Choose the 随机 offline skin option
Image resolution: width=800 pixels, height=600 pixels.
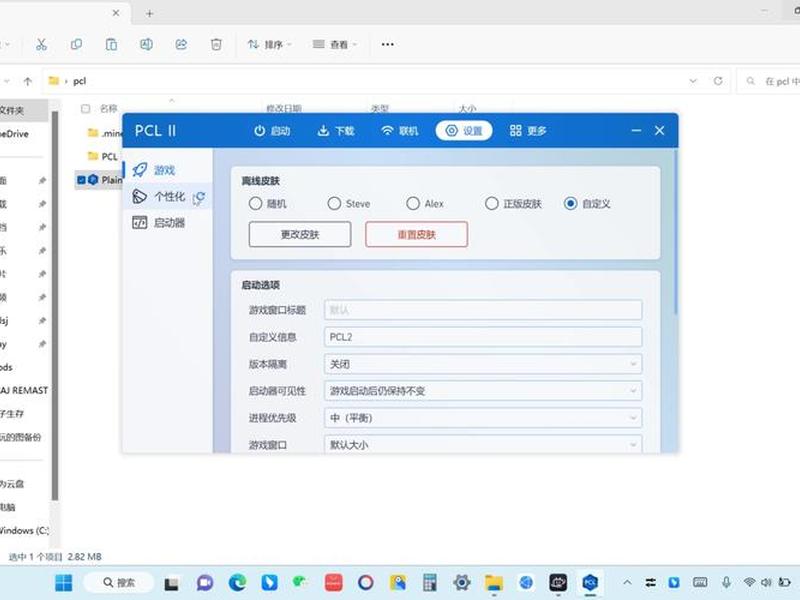click(267, 204)
